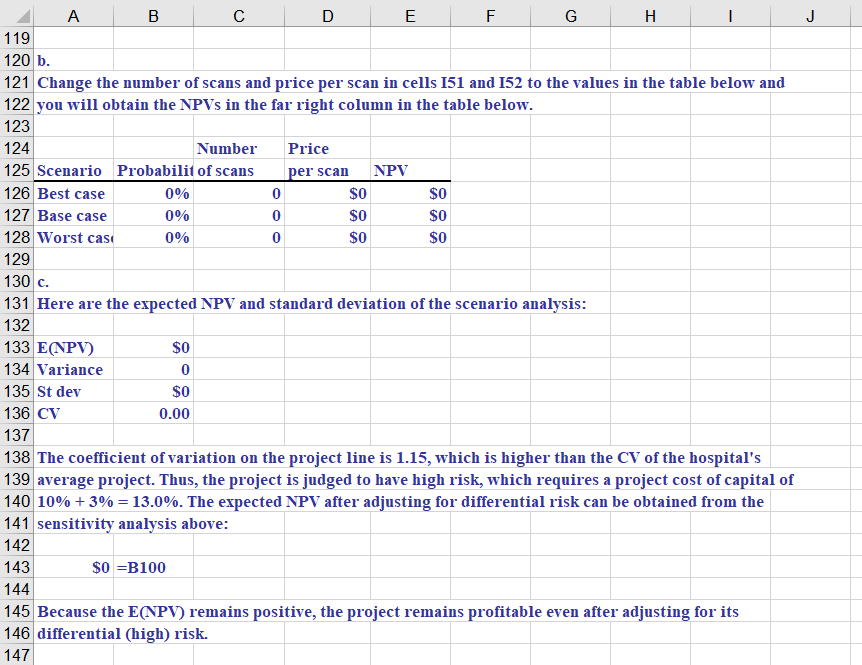
Task: Select column J header
Action: [x=810, y=16]
